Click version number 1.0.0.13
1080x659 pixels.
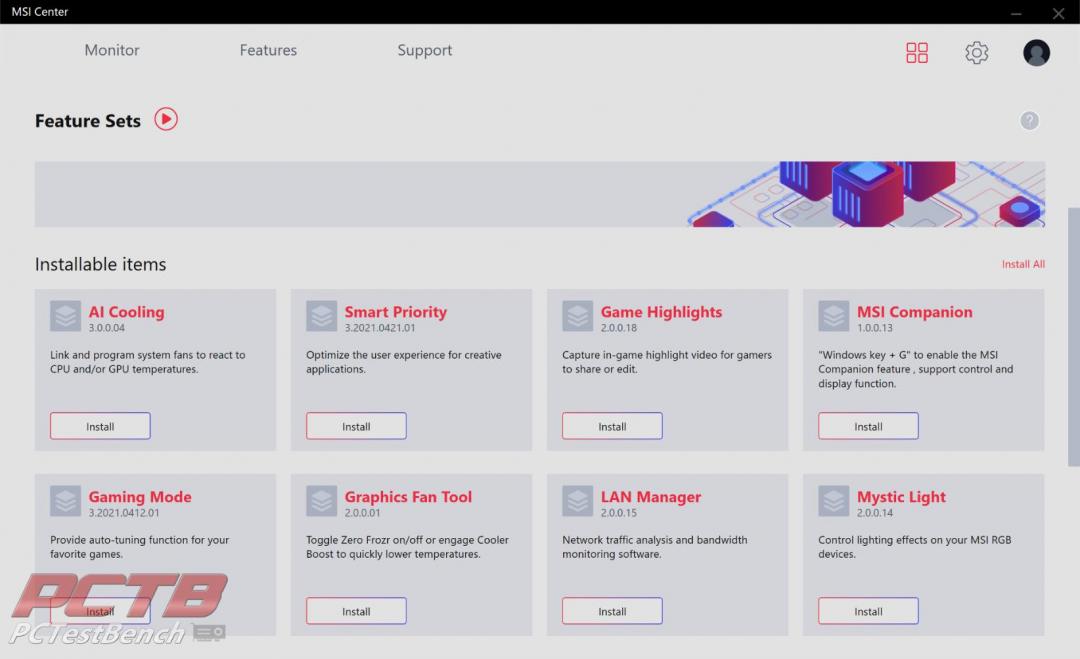tap(875, 328)
